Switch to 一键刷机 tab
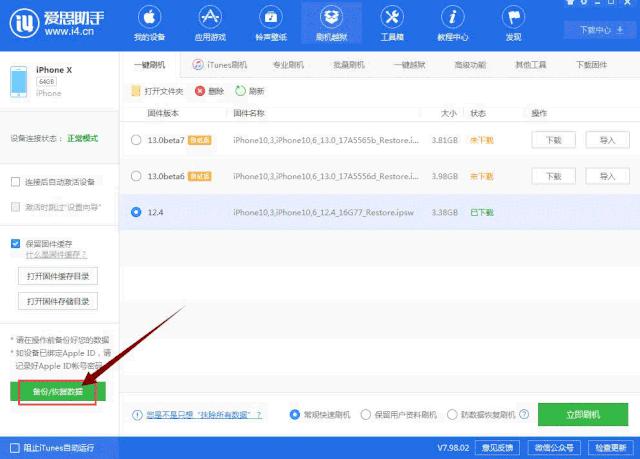640x459 pixels. pyautogui.click(x=150, y=65)
